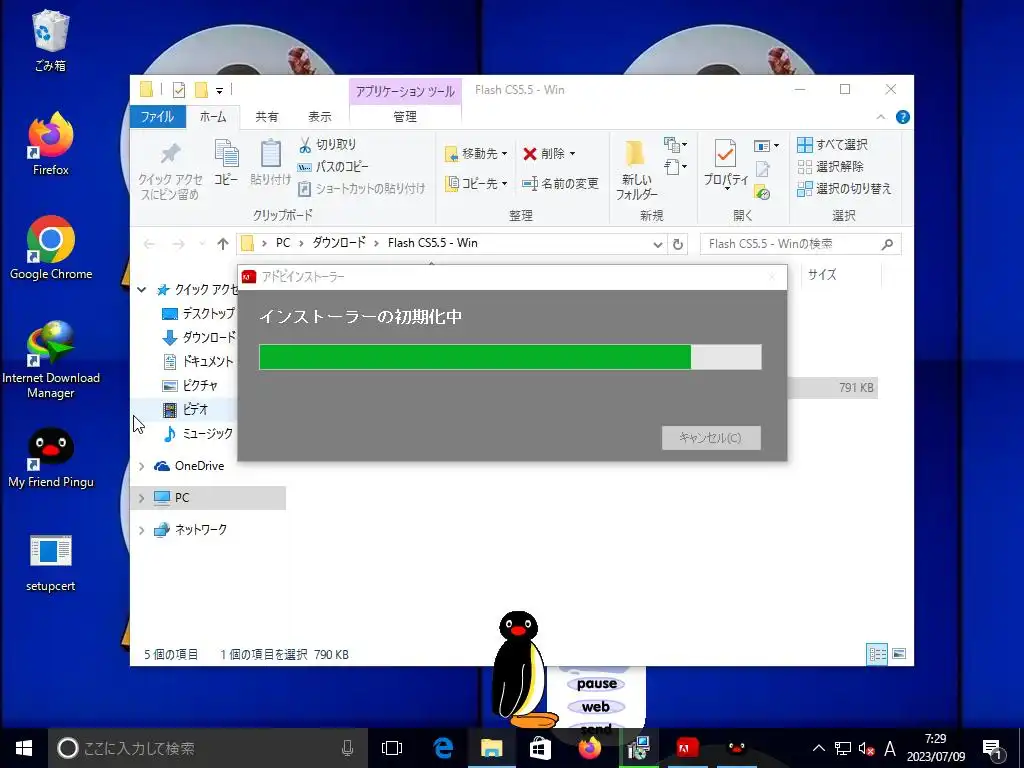Screen dimensions: 1024x768
Task: Click the Edit icon in Open group
Action: pyautogui.click(x=762, y=170)
